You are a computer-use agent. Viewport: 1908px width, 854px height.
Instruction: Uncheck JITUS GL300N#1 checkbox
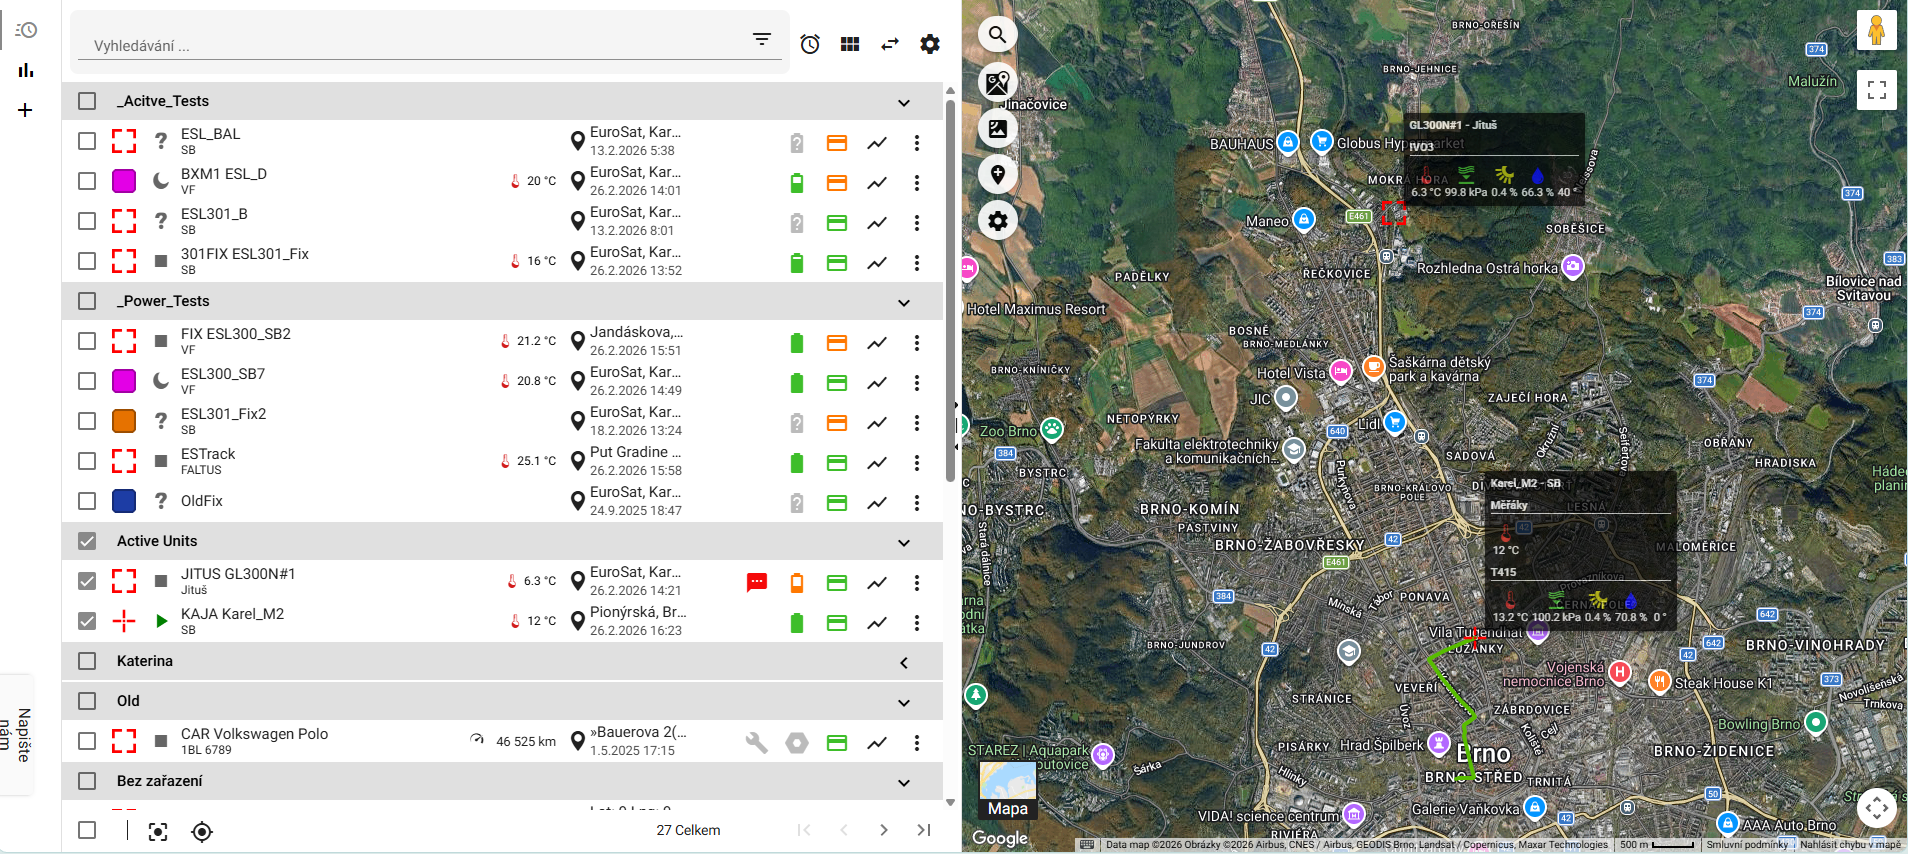87,581
